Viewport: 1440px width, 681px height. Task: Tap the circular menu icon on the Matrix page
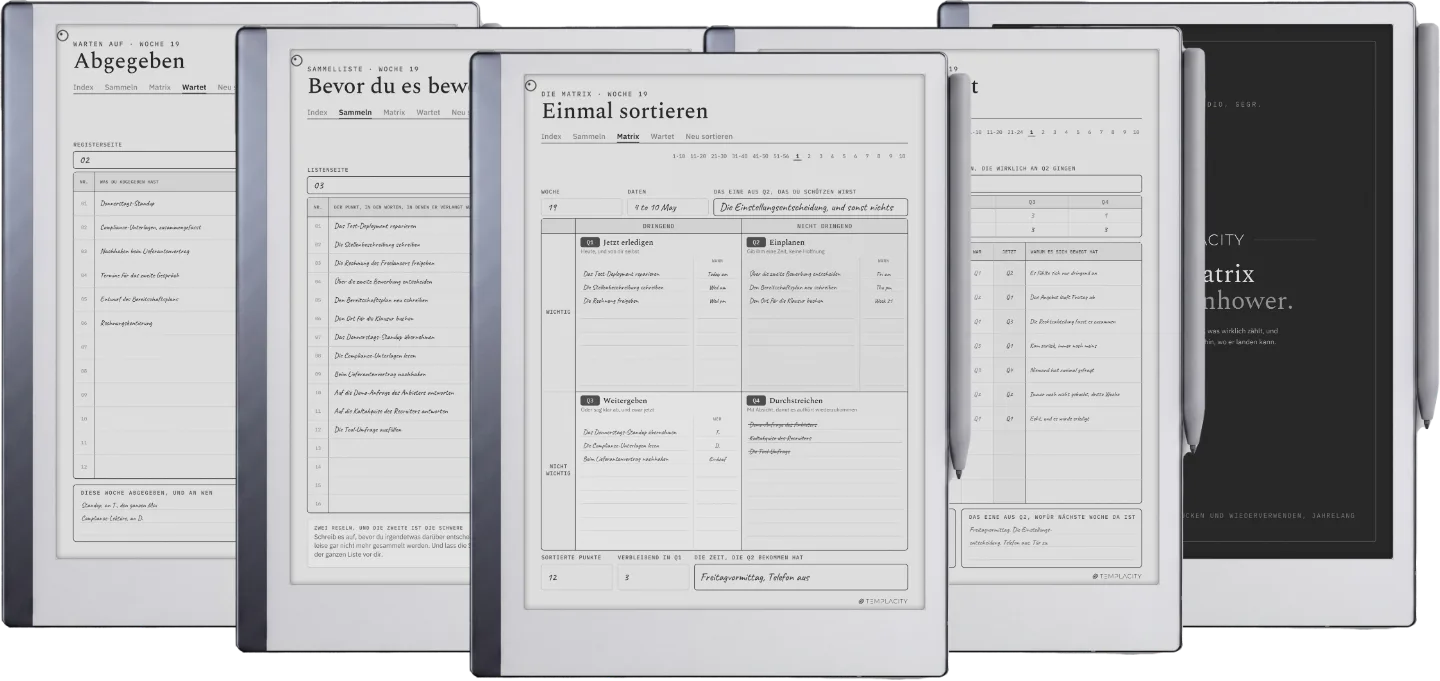click(530, 85)
